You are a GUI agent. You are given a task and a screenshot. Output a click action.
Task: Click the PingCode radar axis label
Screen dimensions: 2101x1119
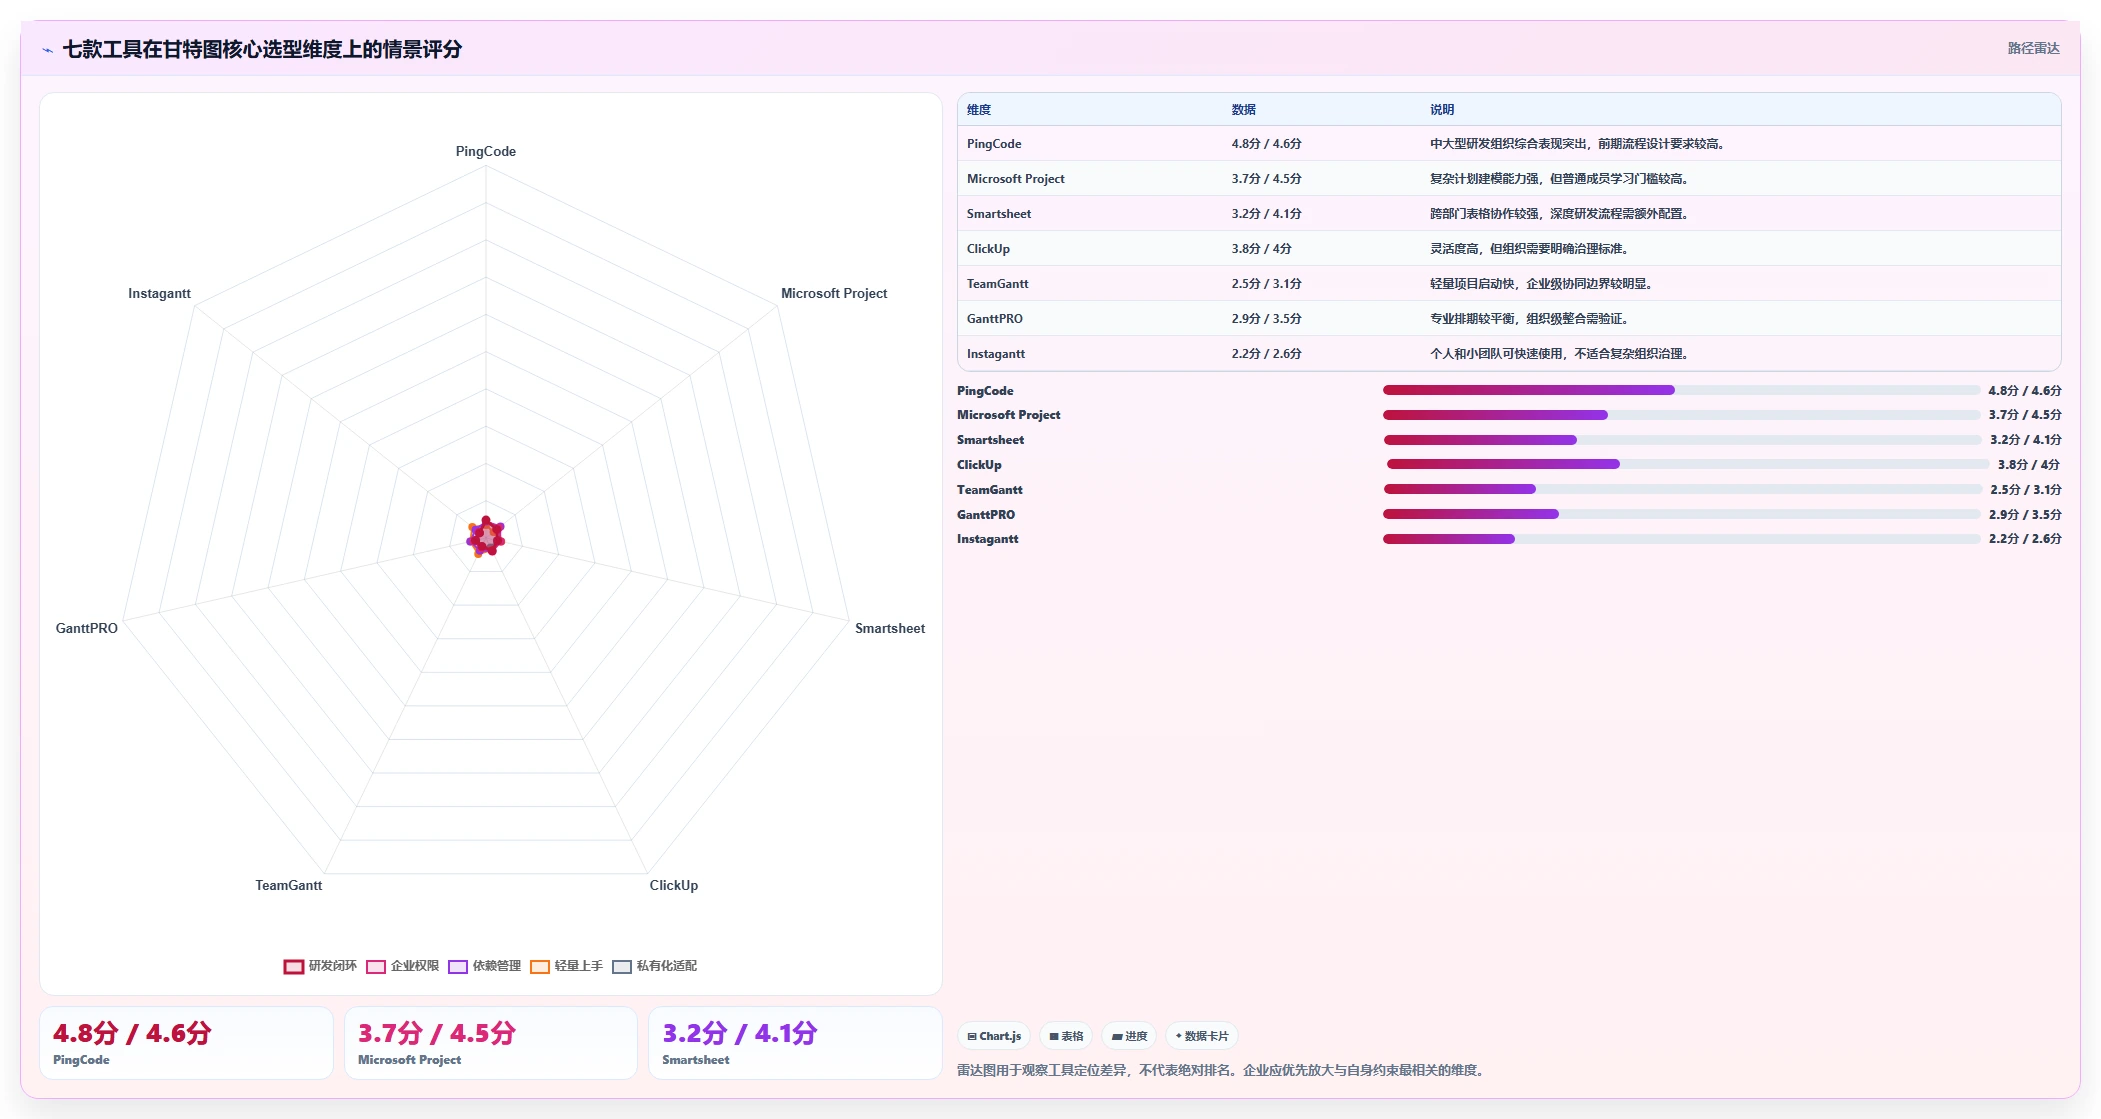pos(486,152)
